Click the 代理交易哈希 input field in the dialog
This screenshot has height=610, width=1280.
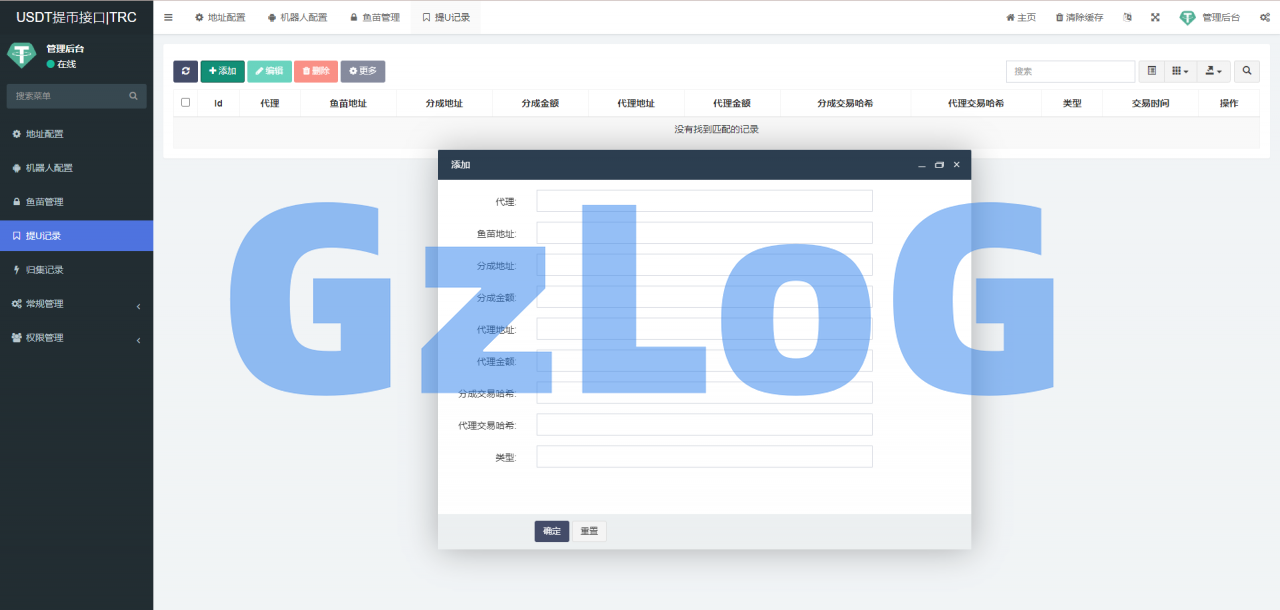tap(704, 425)
